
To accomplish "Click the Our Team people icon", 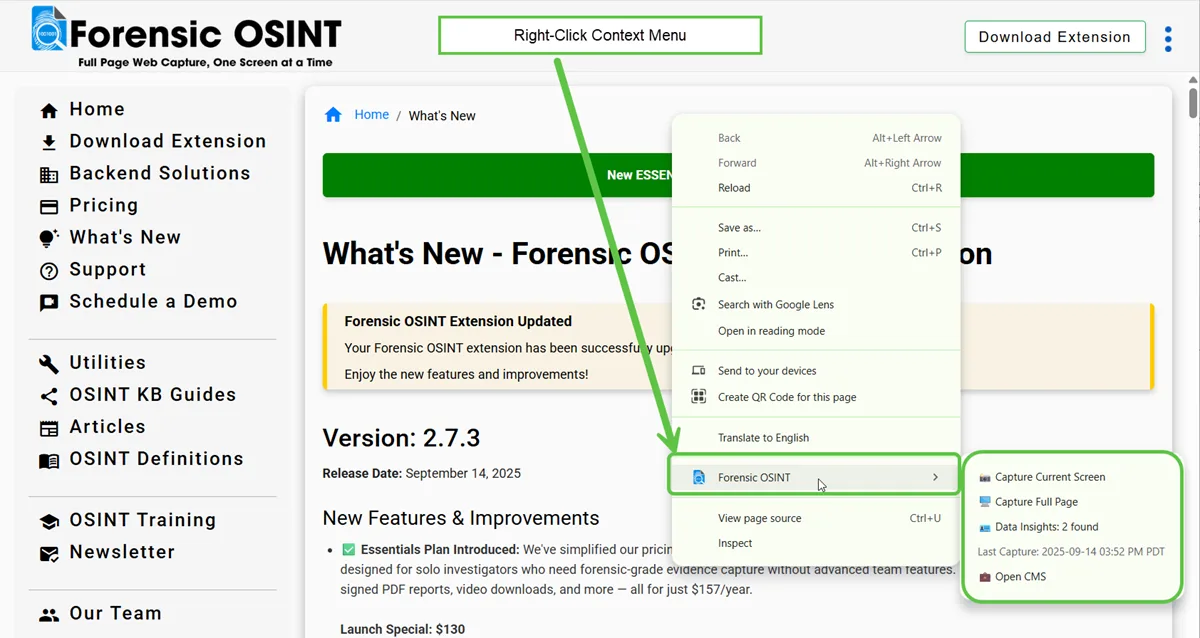I will pyautogui.click(x=48, y=614).
